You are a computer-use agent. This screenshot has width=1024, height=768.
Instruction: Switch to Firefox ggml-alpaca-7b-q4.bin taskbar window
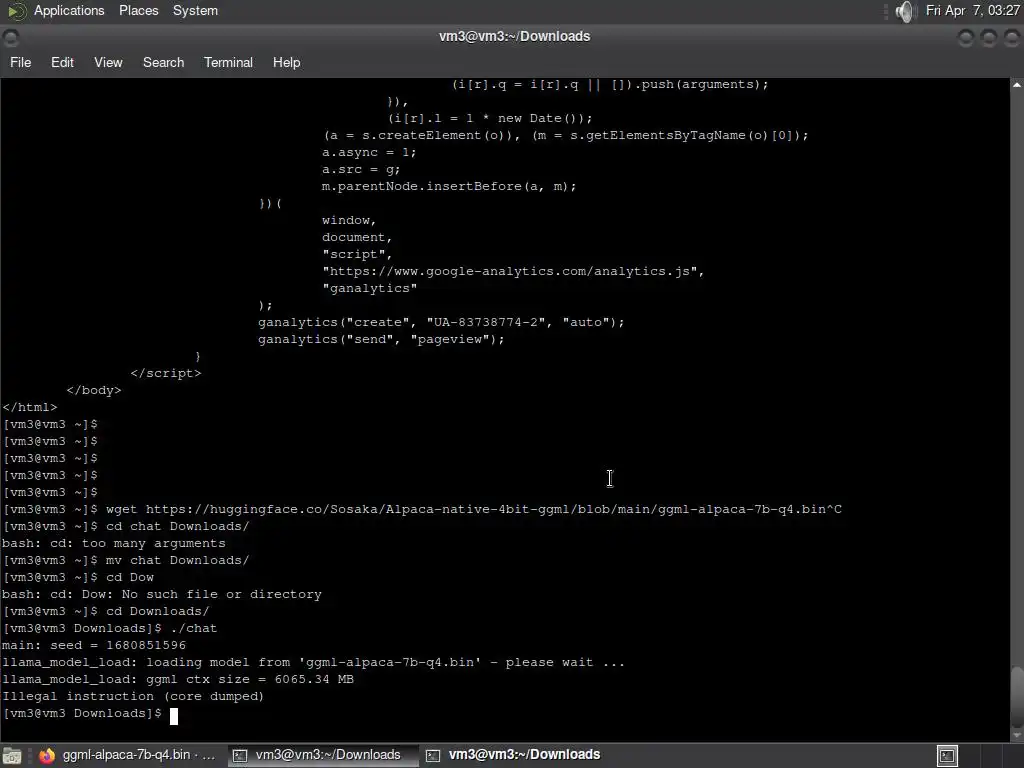click(127, 755)
